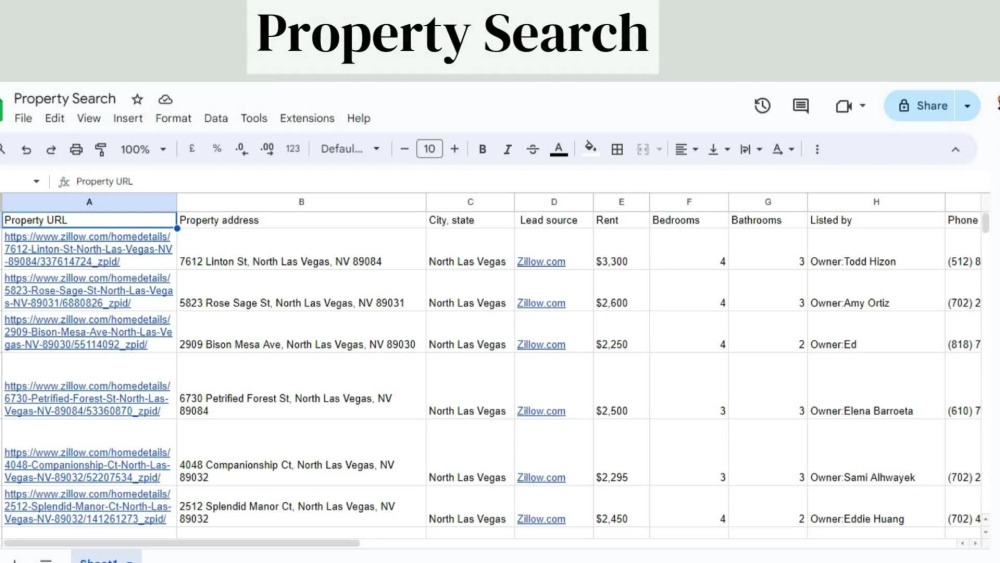
Task: Open text rotation dropdown
Action: (783, 149)
